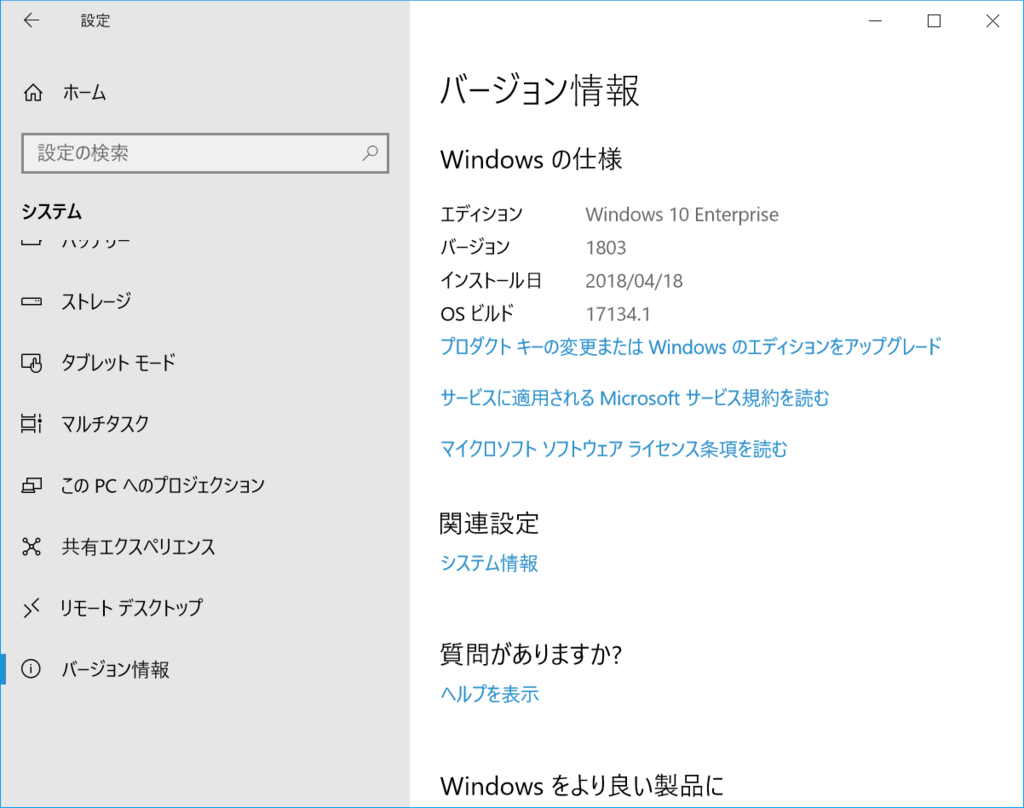
Task: Click the search magnifier icon
Action: point(370,153)
